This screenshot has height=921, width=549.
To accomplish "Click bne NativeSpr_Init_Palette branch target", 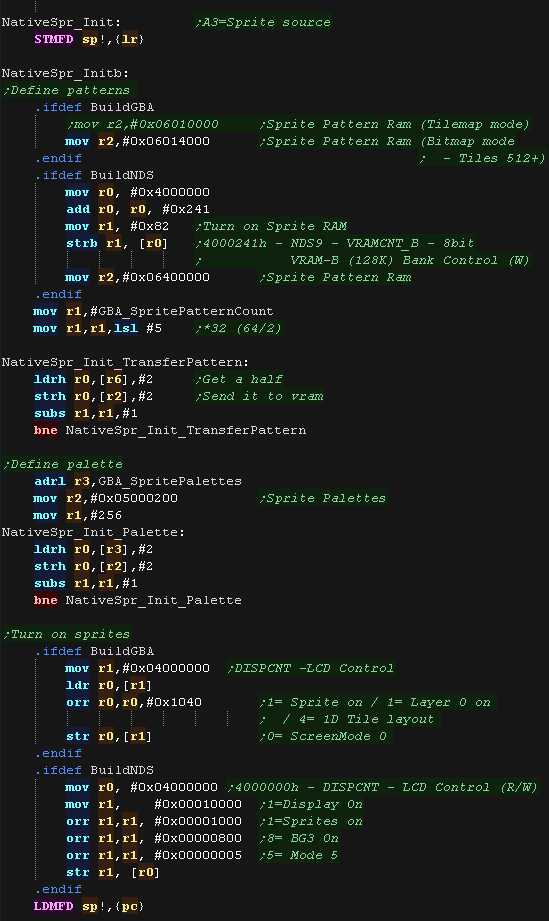I will click(x=153, y=601).
